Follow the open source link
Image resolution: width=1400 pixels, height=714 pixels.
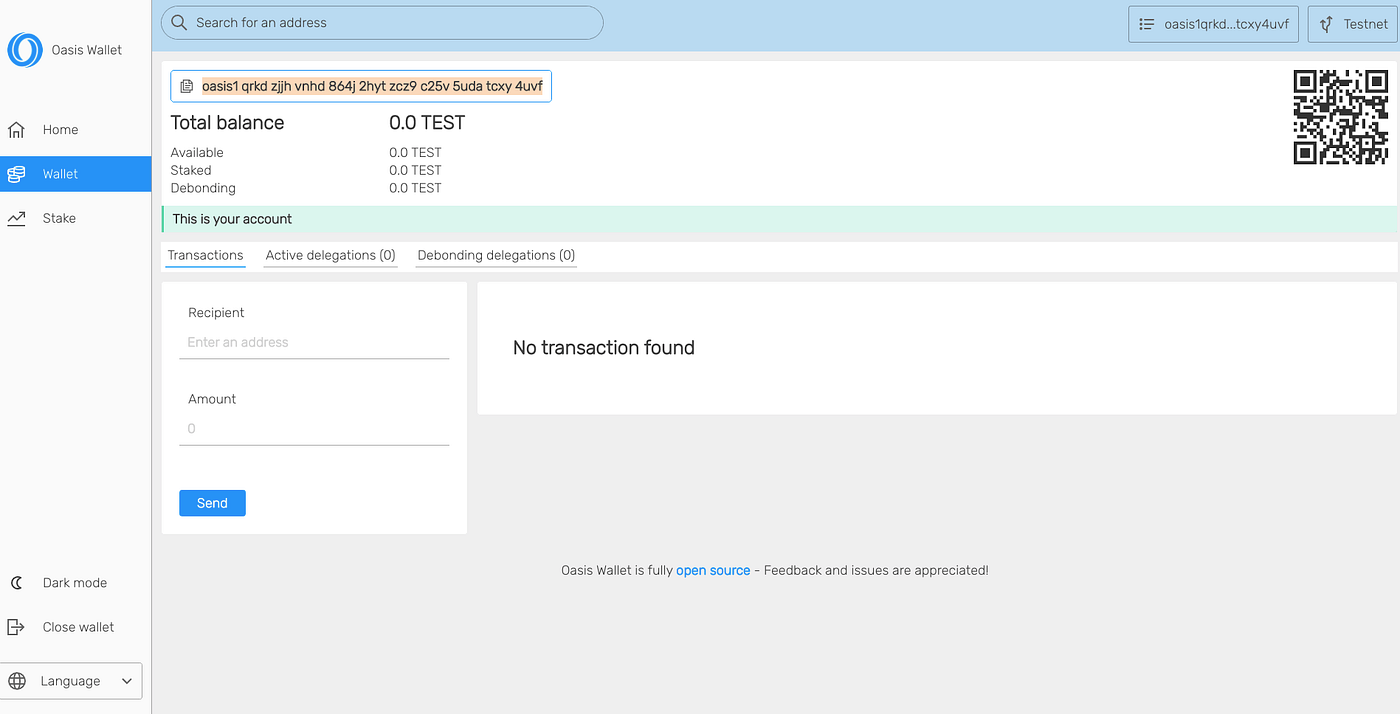[x=713, y=570]
